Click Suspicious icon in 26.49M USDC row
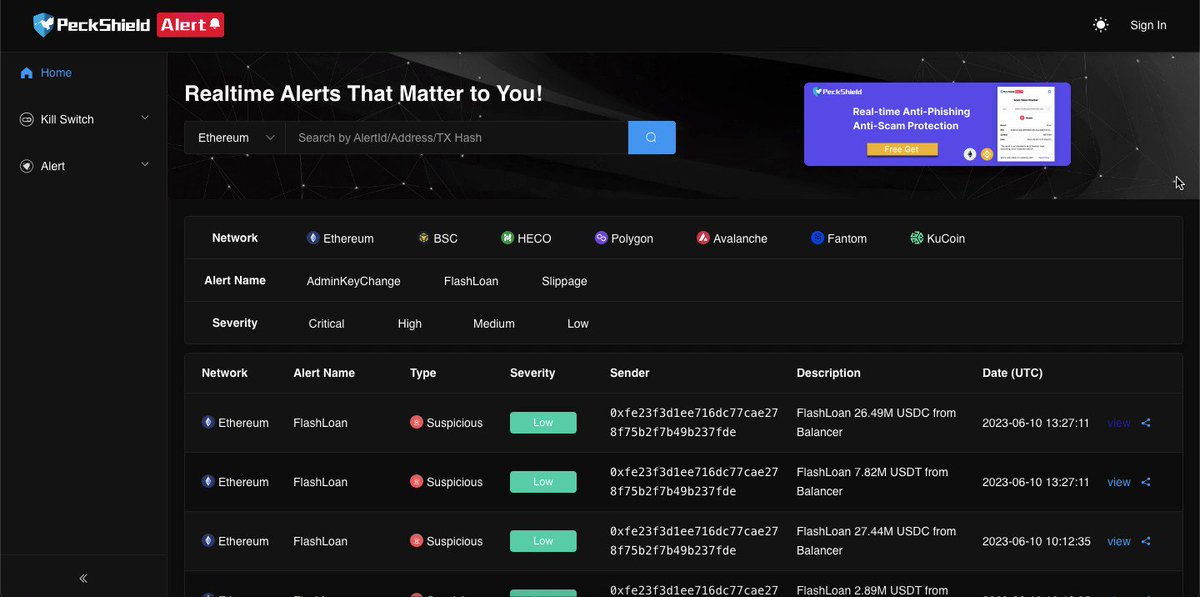Viewport: 1200px width, 597px height. tap(416, 423)
